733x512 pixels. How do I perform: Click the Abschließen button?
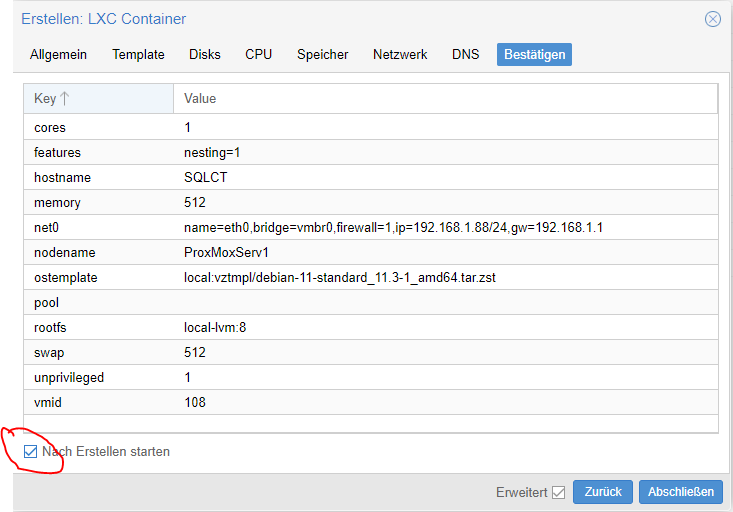(x=681, y=492)
